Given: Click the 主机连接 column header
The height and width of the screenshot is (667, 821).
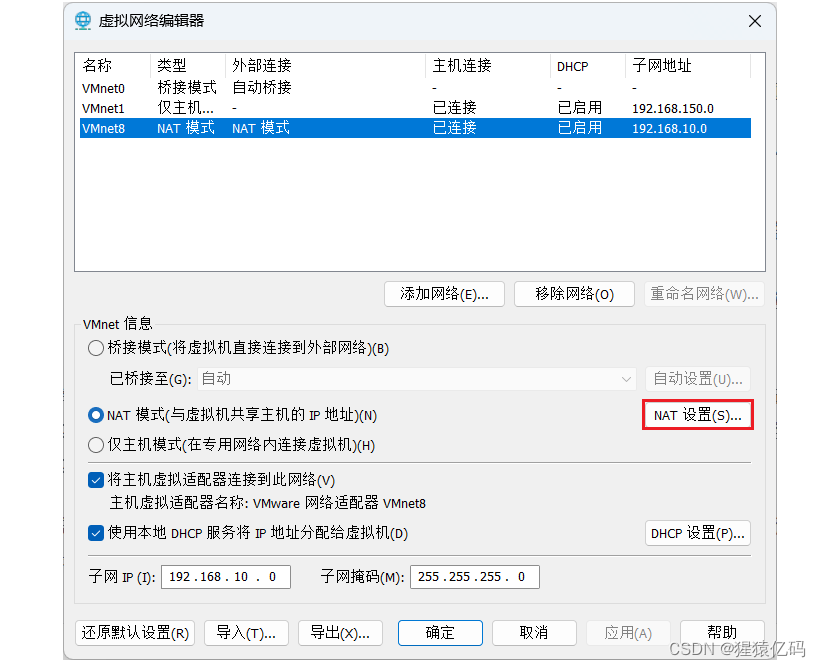Looking at the screenshot, I should pyautogui.click(x=488, y=66).
